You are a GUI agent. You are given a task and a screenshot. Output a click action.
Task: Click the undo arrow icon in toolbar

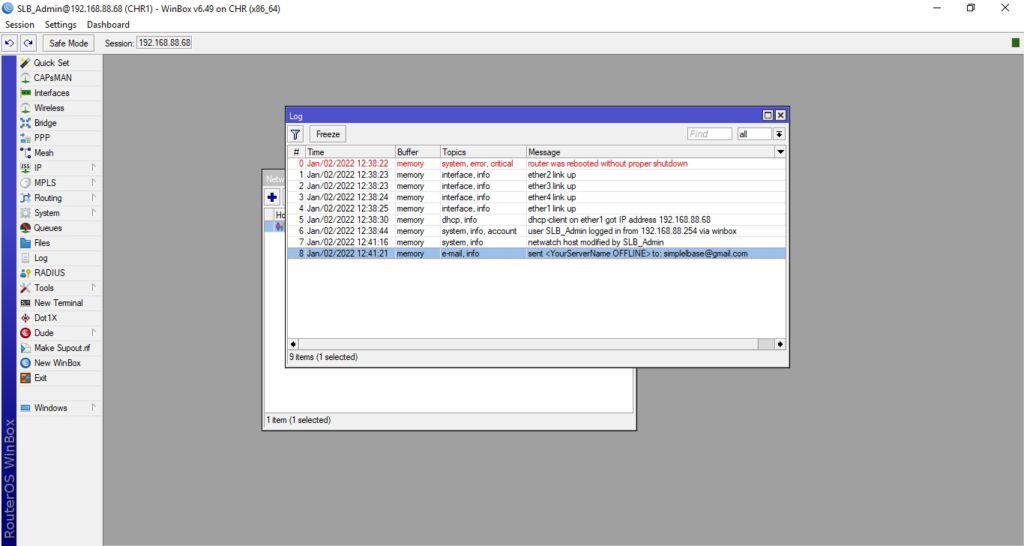tap(10, 43)
